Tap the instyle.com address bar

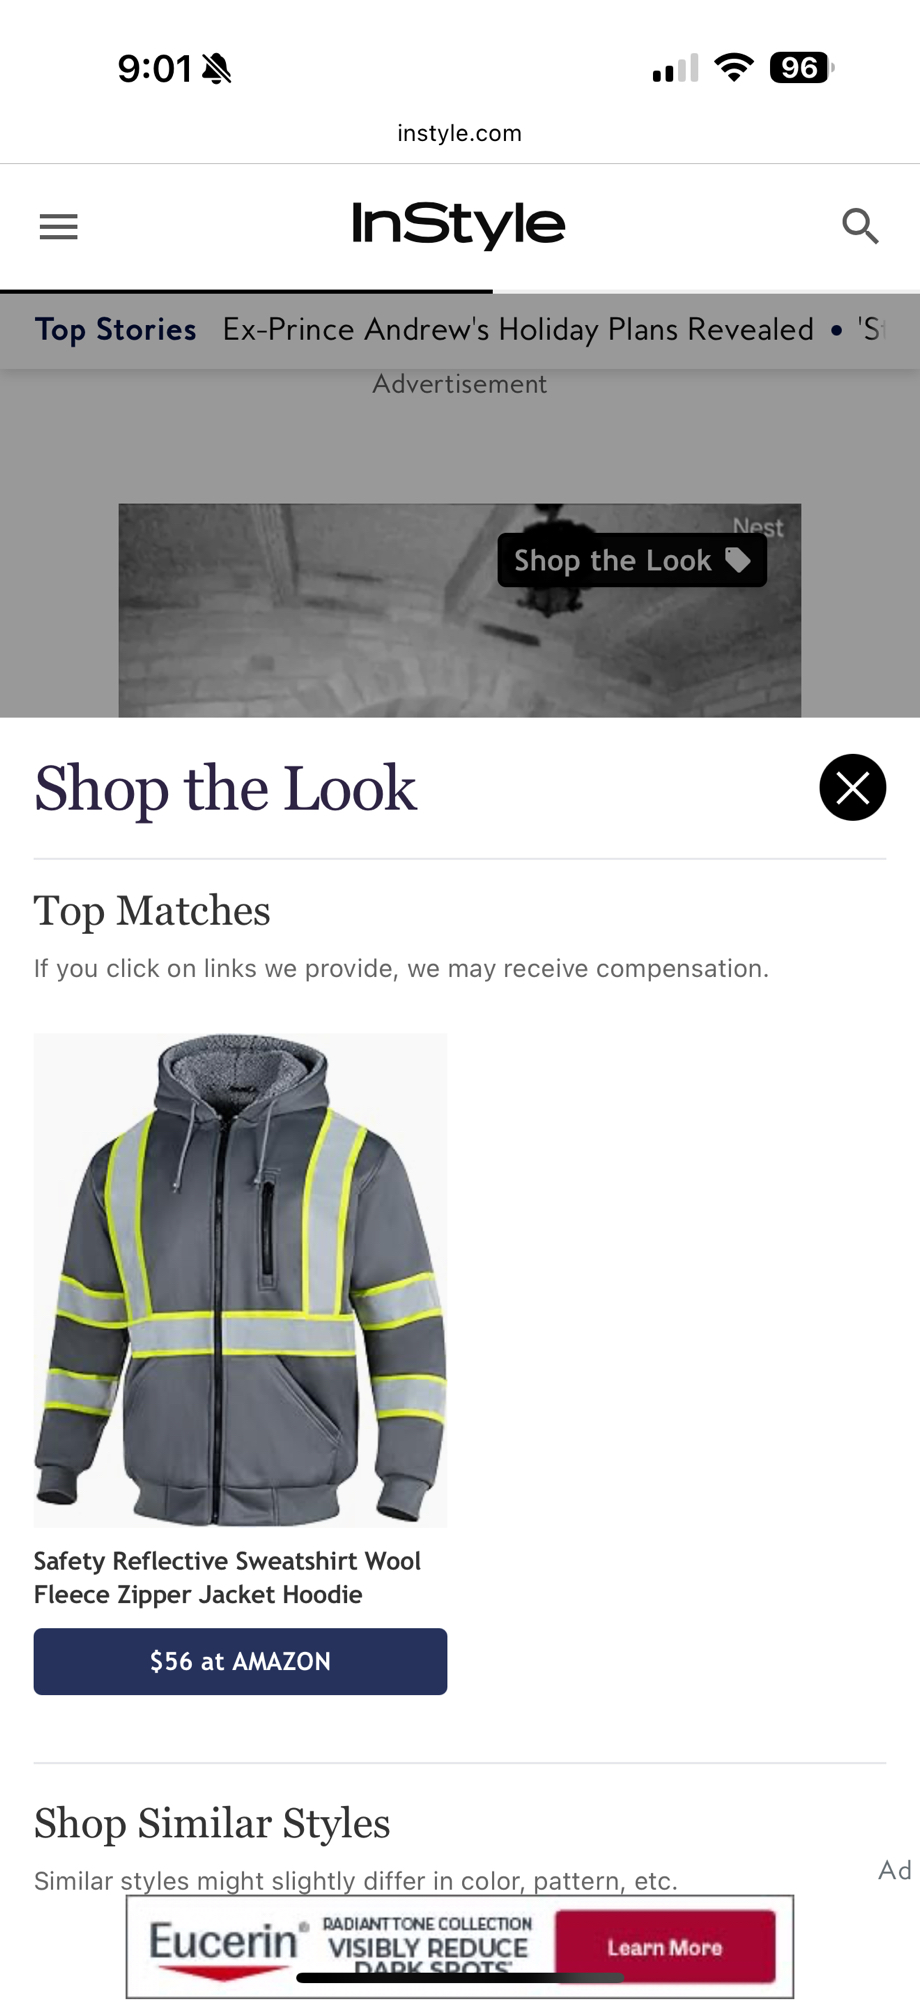[460, 133]
